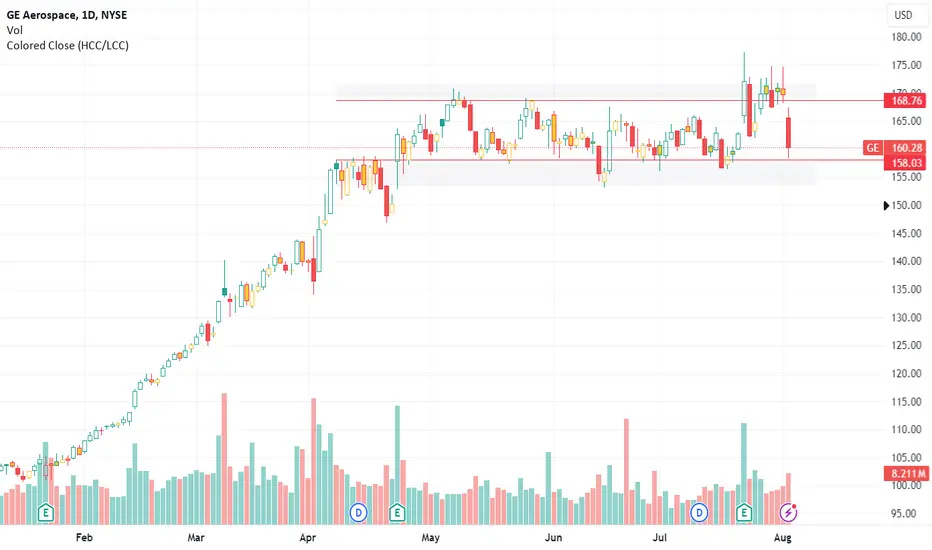Viewport: 932px width, 550px height.
Task: Click the tallest March red volume bar
Action: [x=224, y=458]
